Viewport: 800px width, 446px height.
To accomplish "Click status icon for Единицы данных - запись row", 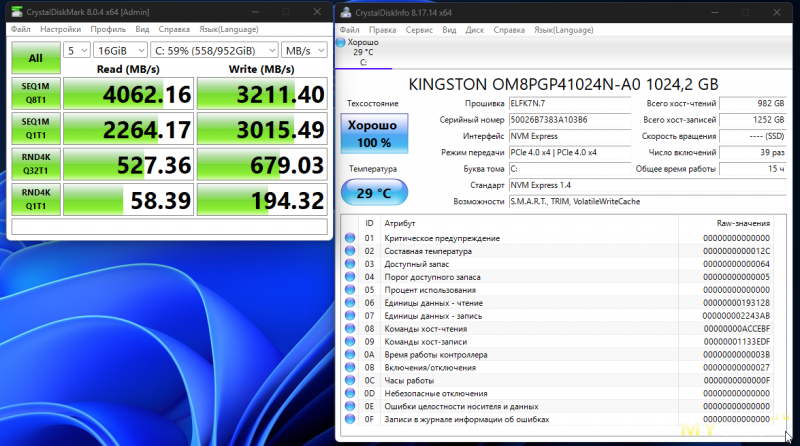I will (x=350, y=315).
